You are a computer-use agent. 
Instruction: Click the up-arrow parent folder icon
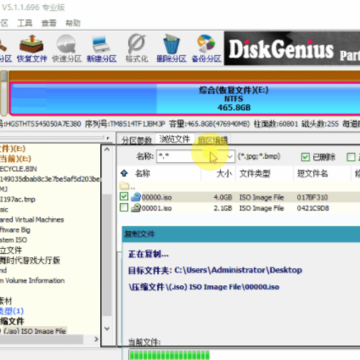tap(124, 173)
